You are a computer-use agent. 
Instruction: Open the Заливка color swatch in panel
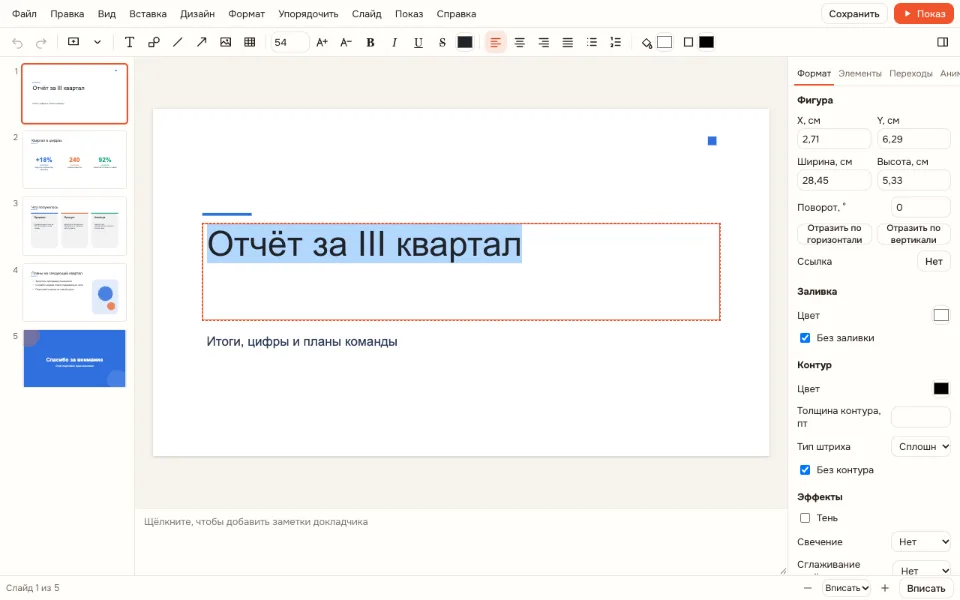pos(941,315)
